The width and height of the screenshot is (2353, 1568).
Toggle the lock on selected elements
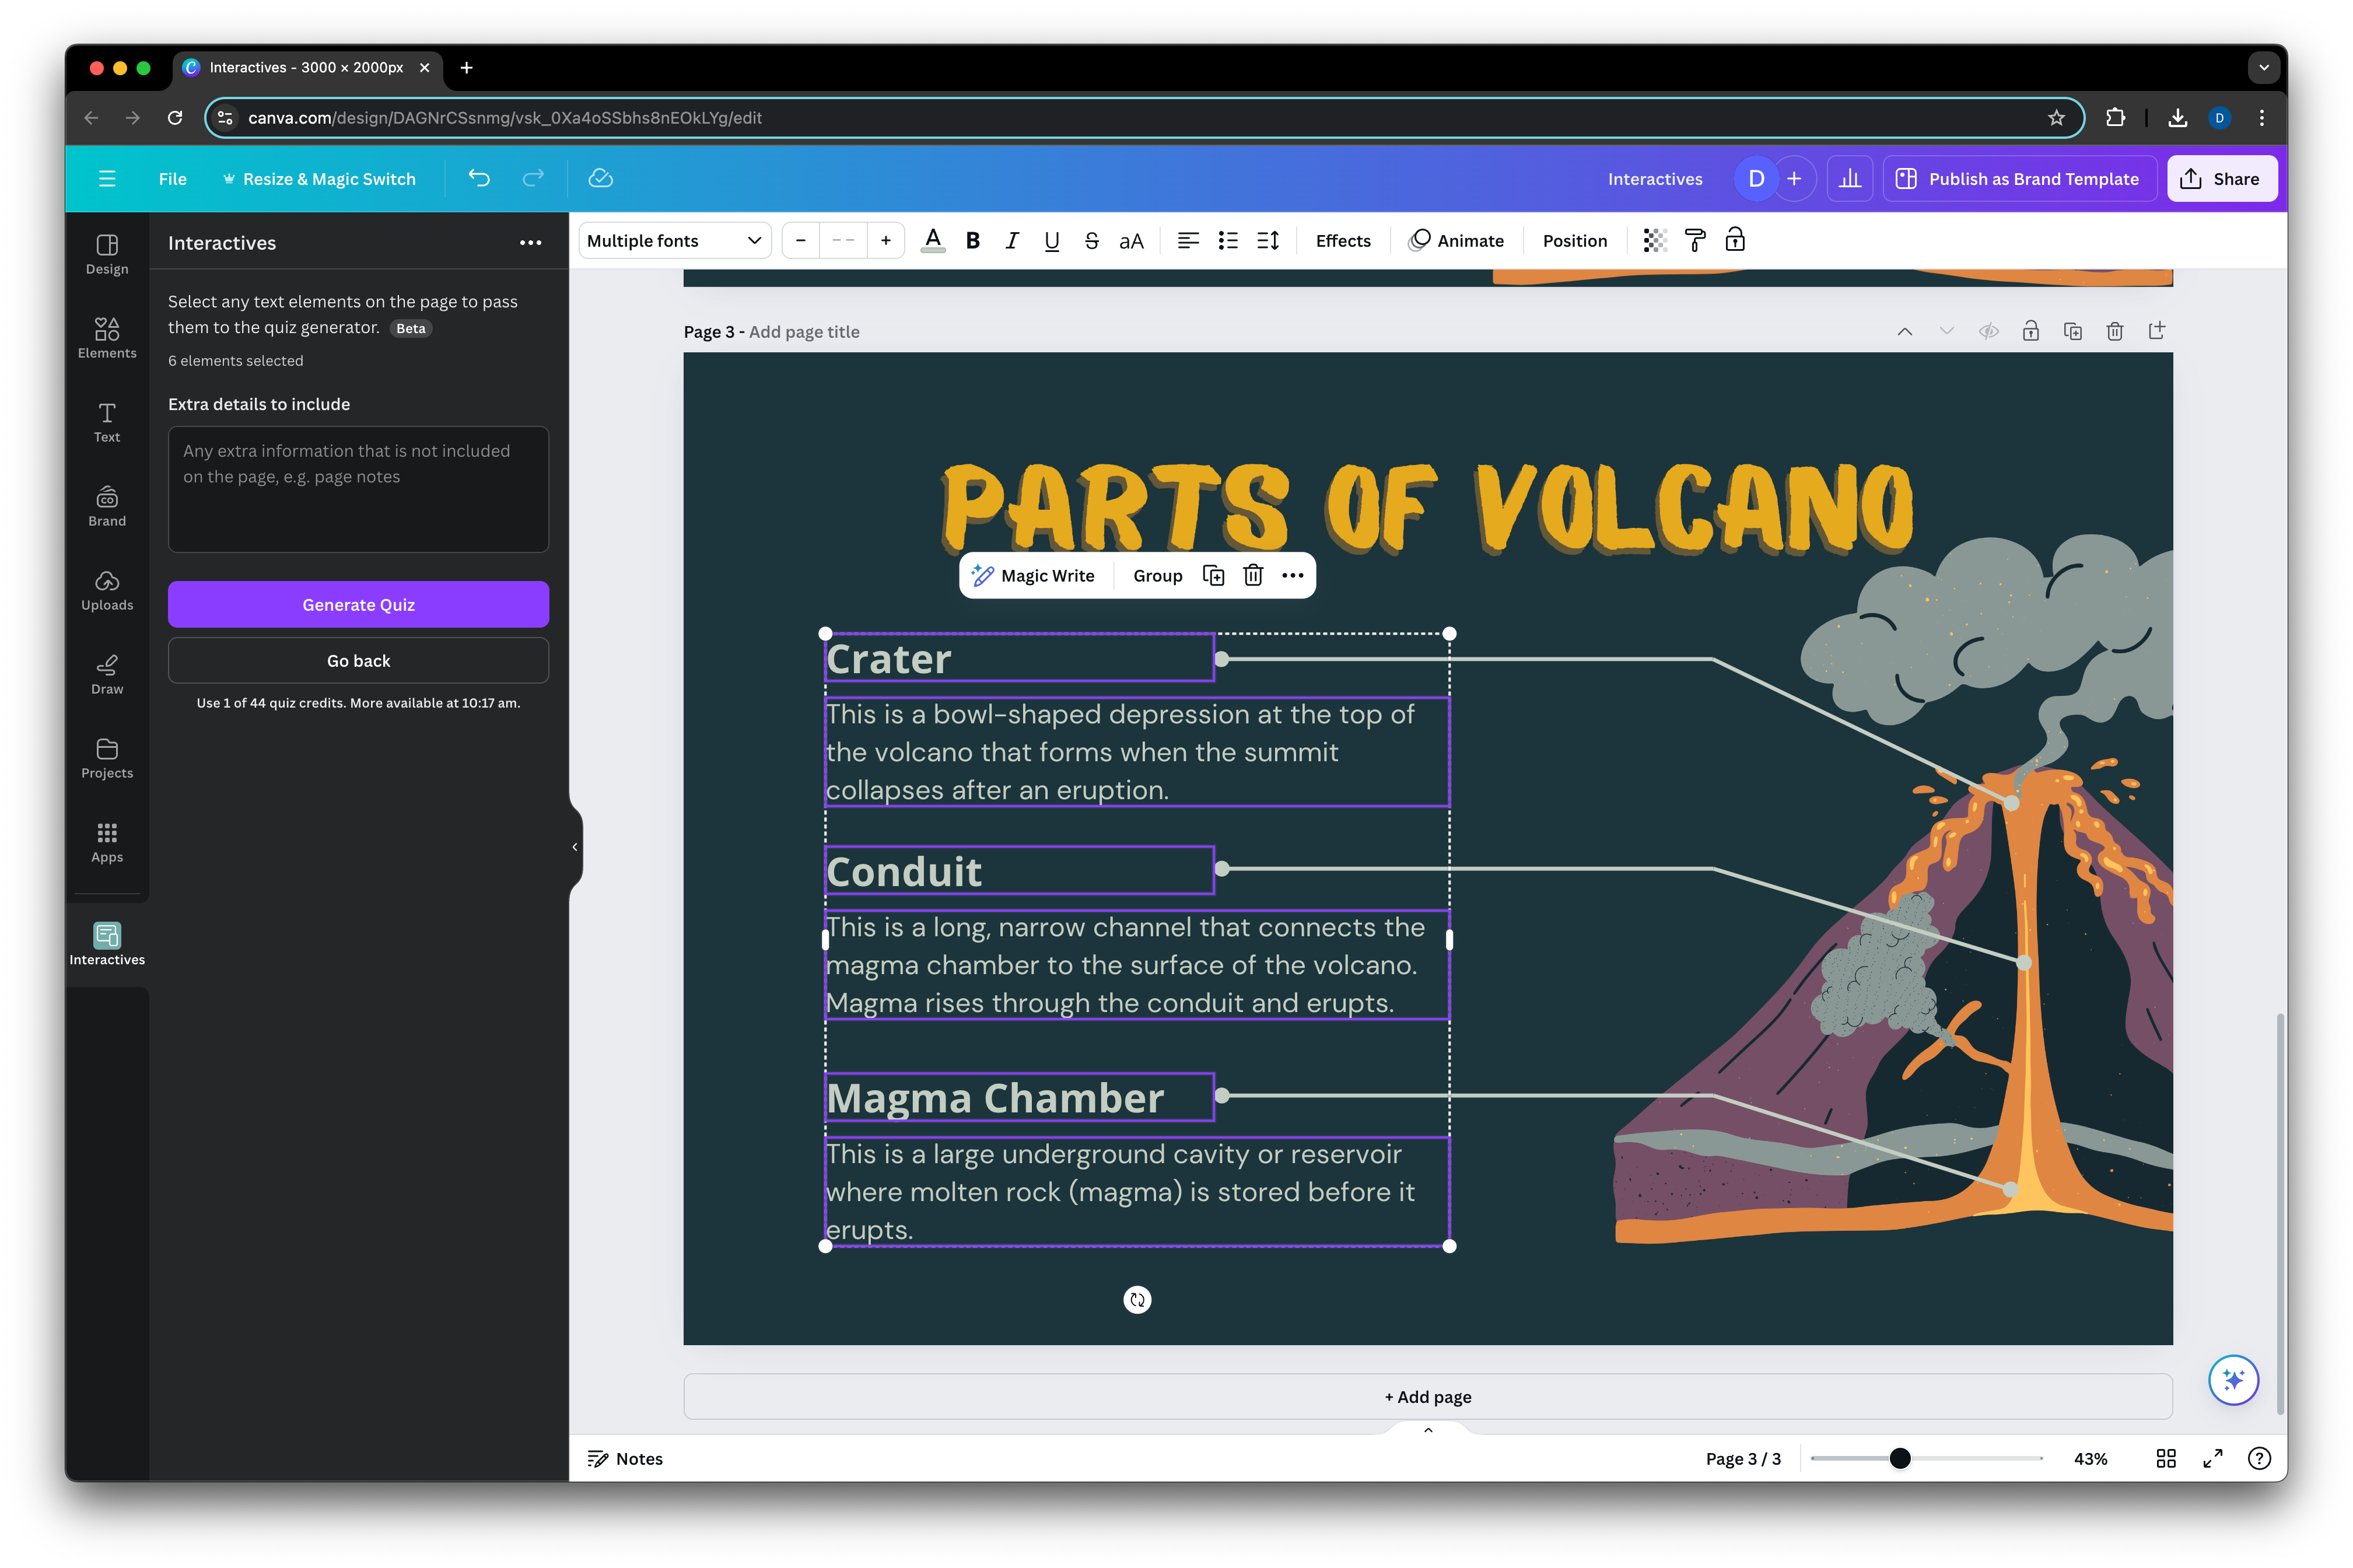coord(1735,240)
